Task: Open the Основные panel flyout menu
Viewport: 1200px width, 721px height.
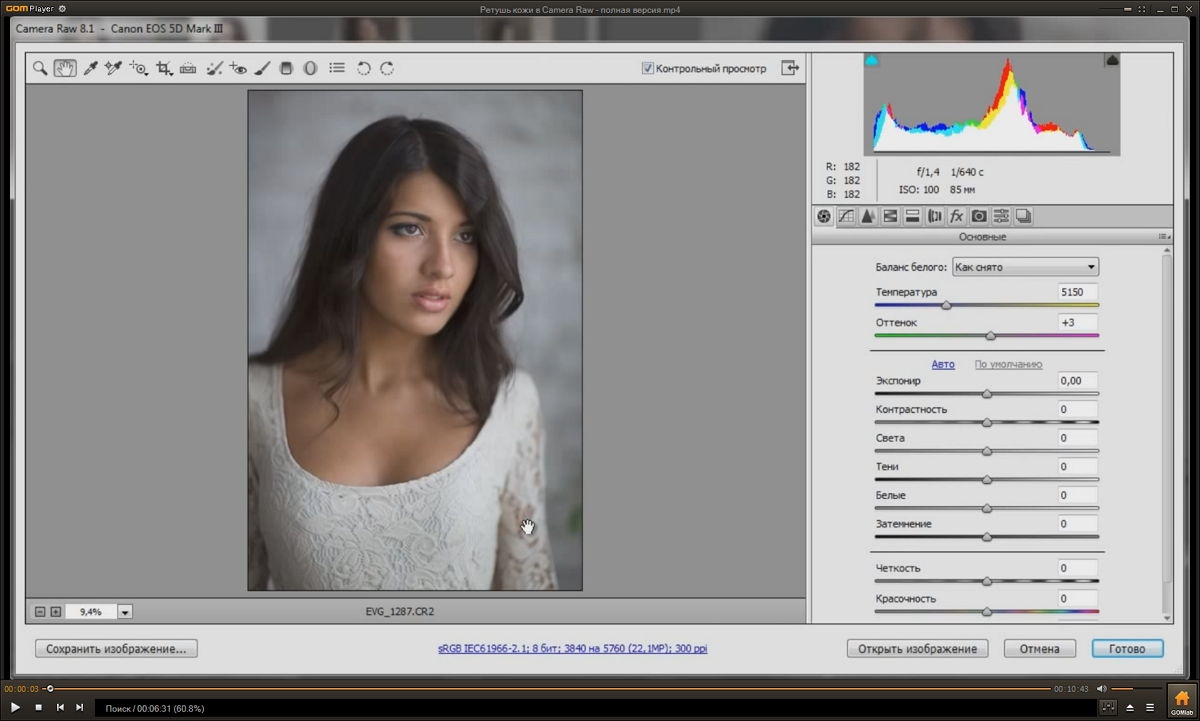Action: click(1164, 237)
